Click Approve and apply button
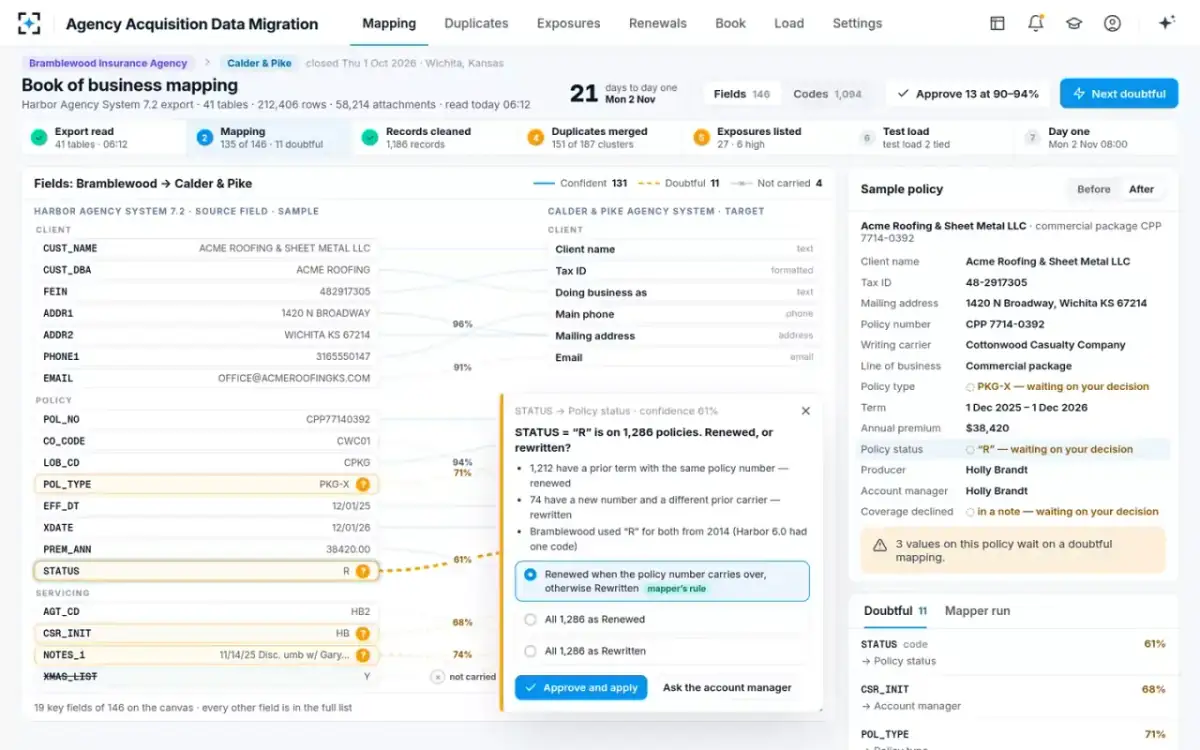This screenshot has height=750, width=1200. [581, 688]
